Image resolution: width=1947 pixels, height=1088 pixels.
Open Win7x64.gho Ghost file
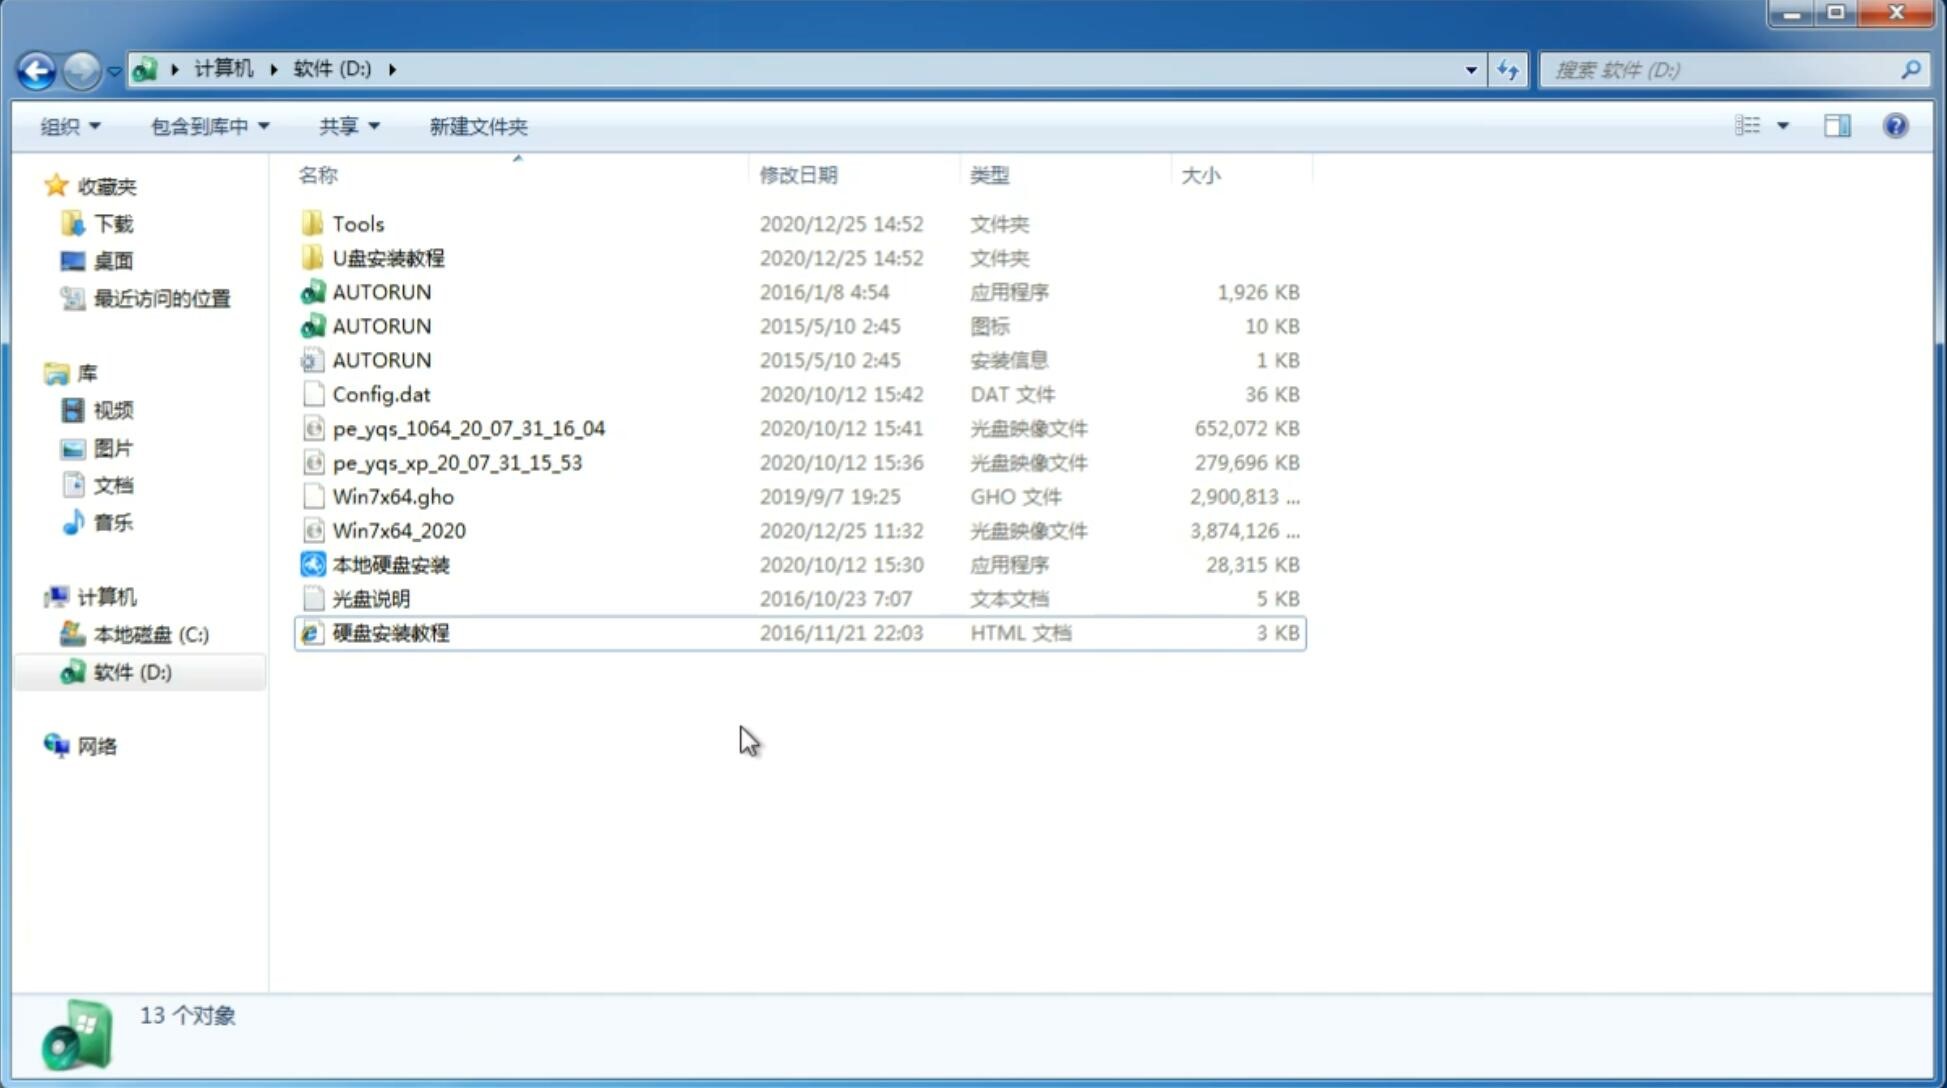click(x=392, y=496)
